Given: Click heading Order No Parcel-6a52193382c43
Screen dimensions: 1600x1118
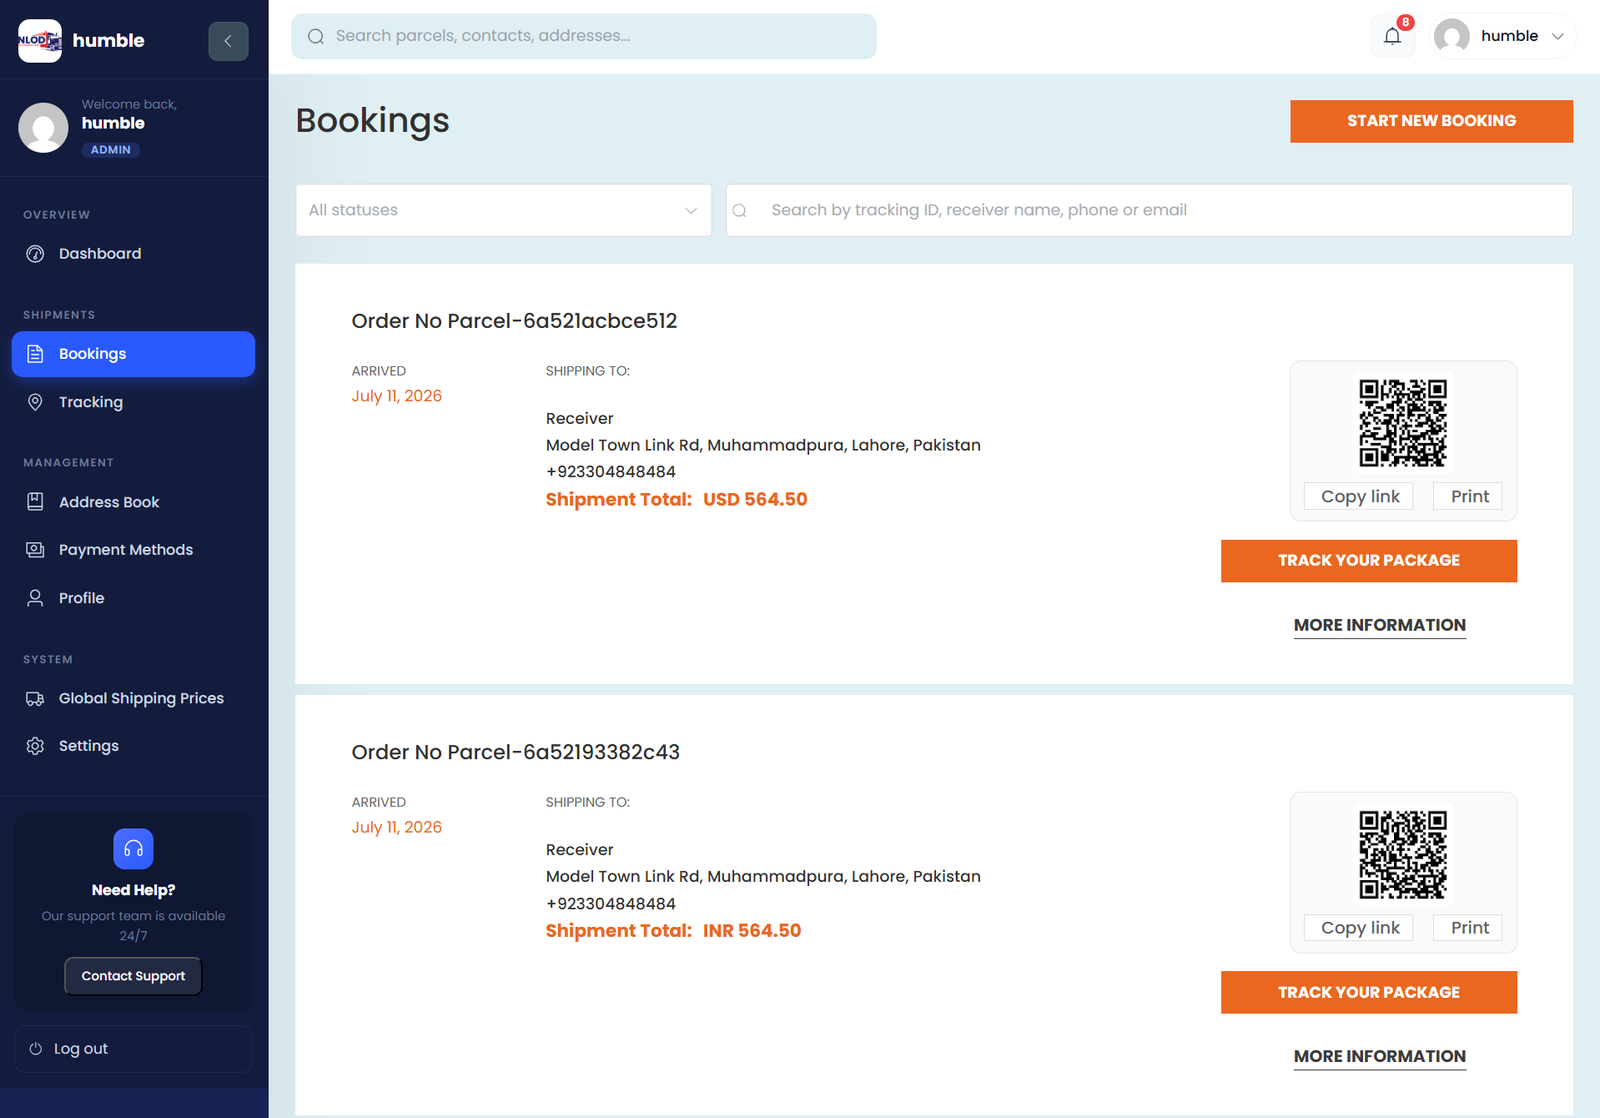Looking at the screenshot, I should (x=515, y=752).
